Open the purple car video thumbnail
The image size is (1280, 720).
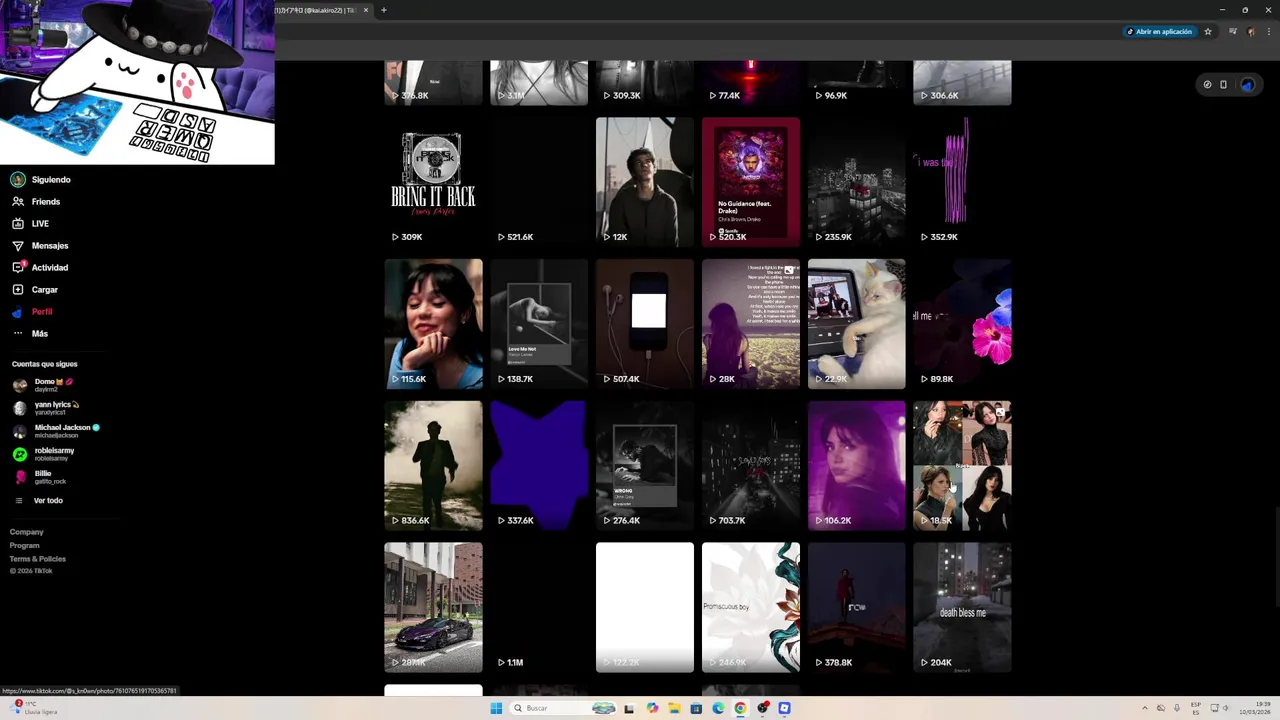[433, 608]
